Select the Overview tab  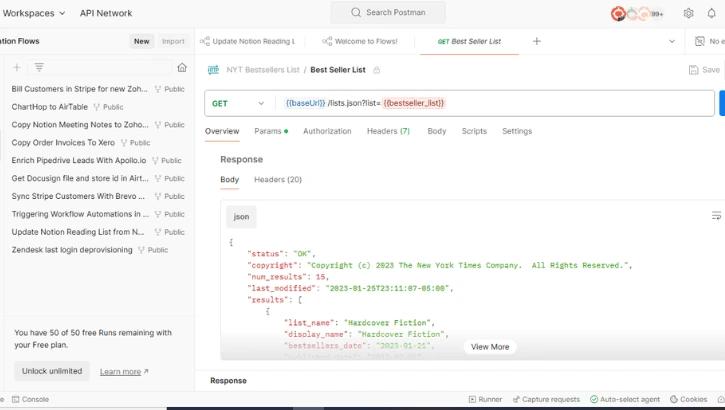222,131
